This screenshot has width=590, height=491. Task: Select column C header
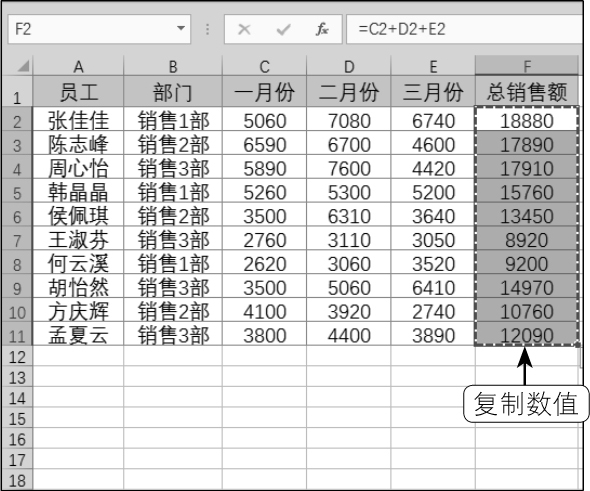point(265,66)
